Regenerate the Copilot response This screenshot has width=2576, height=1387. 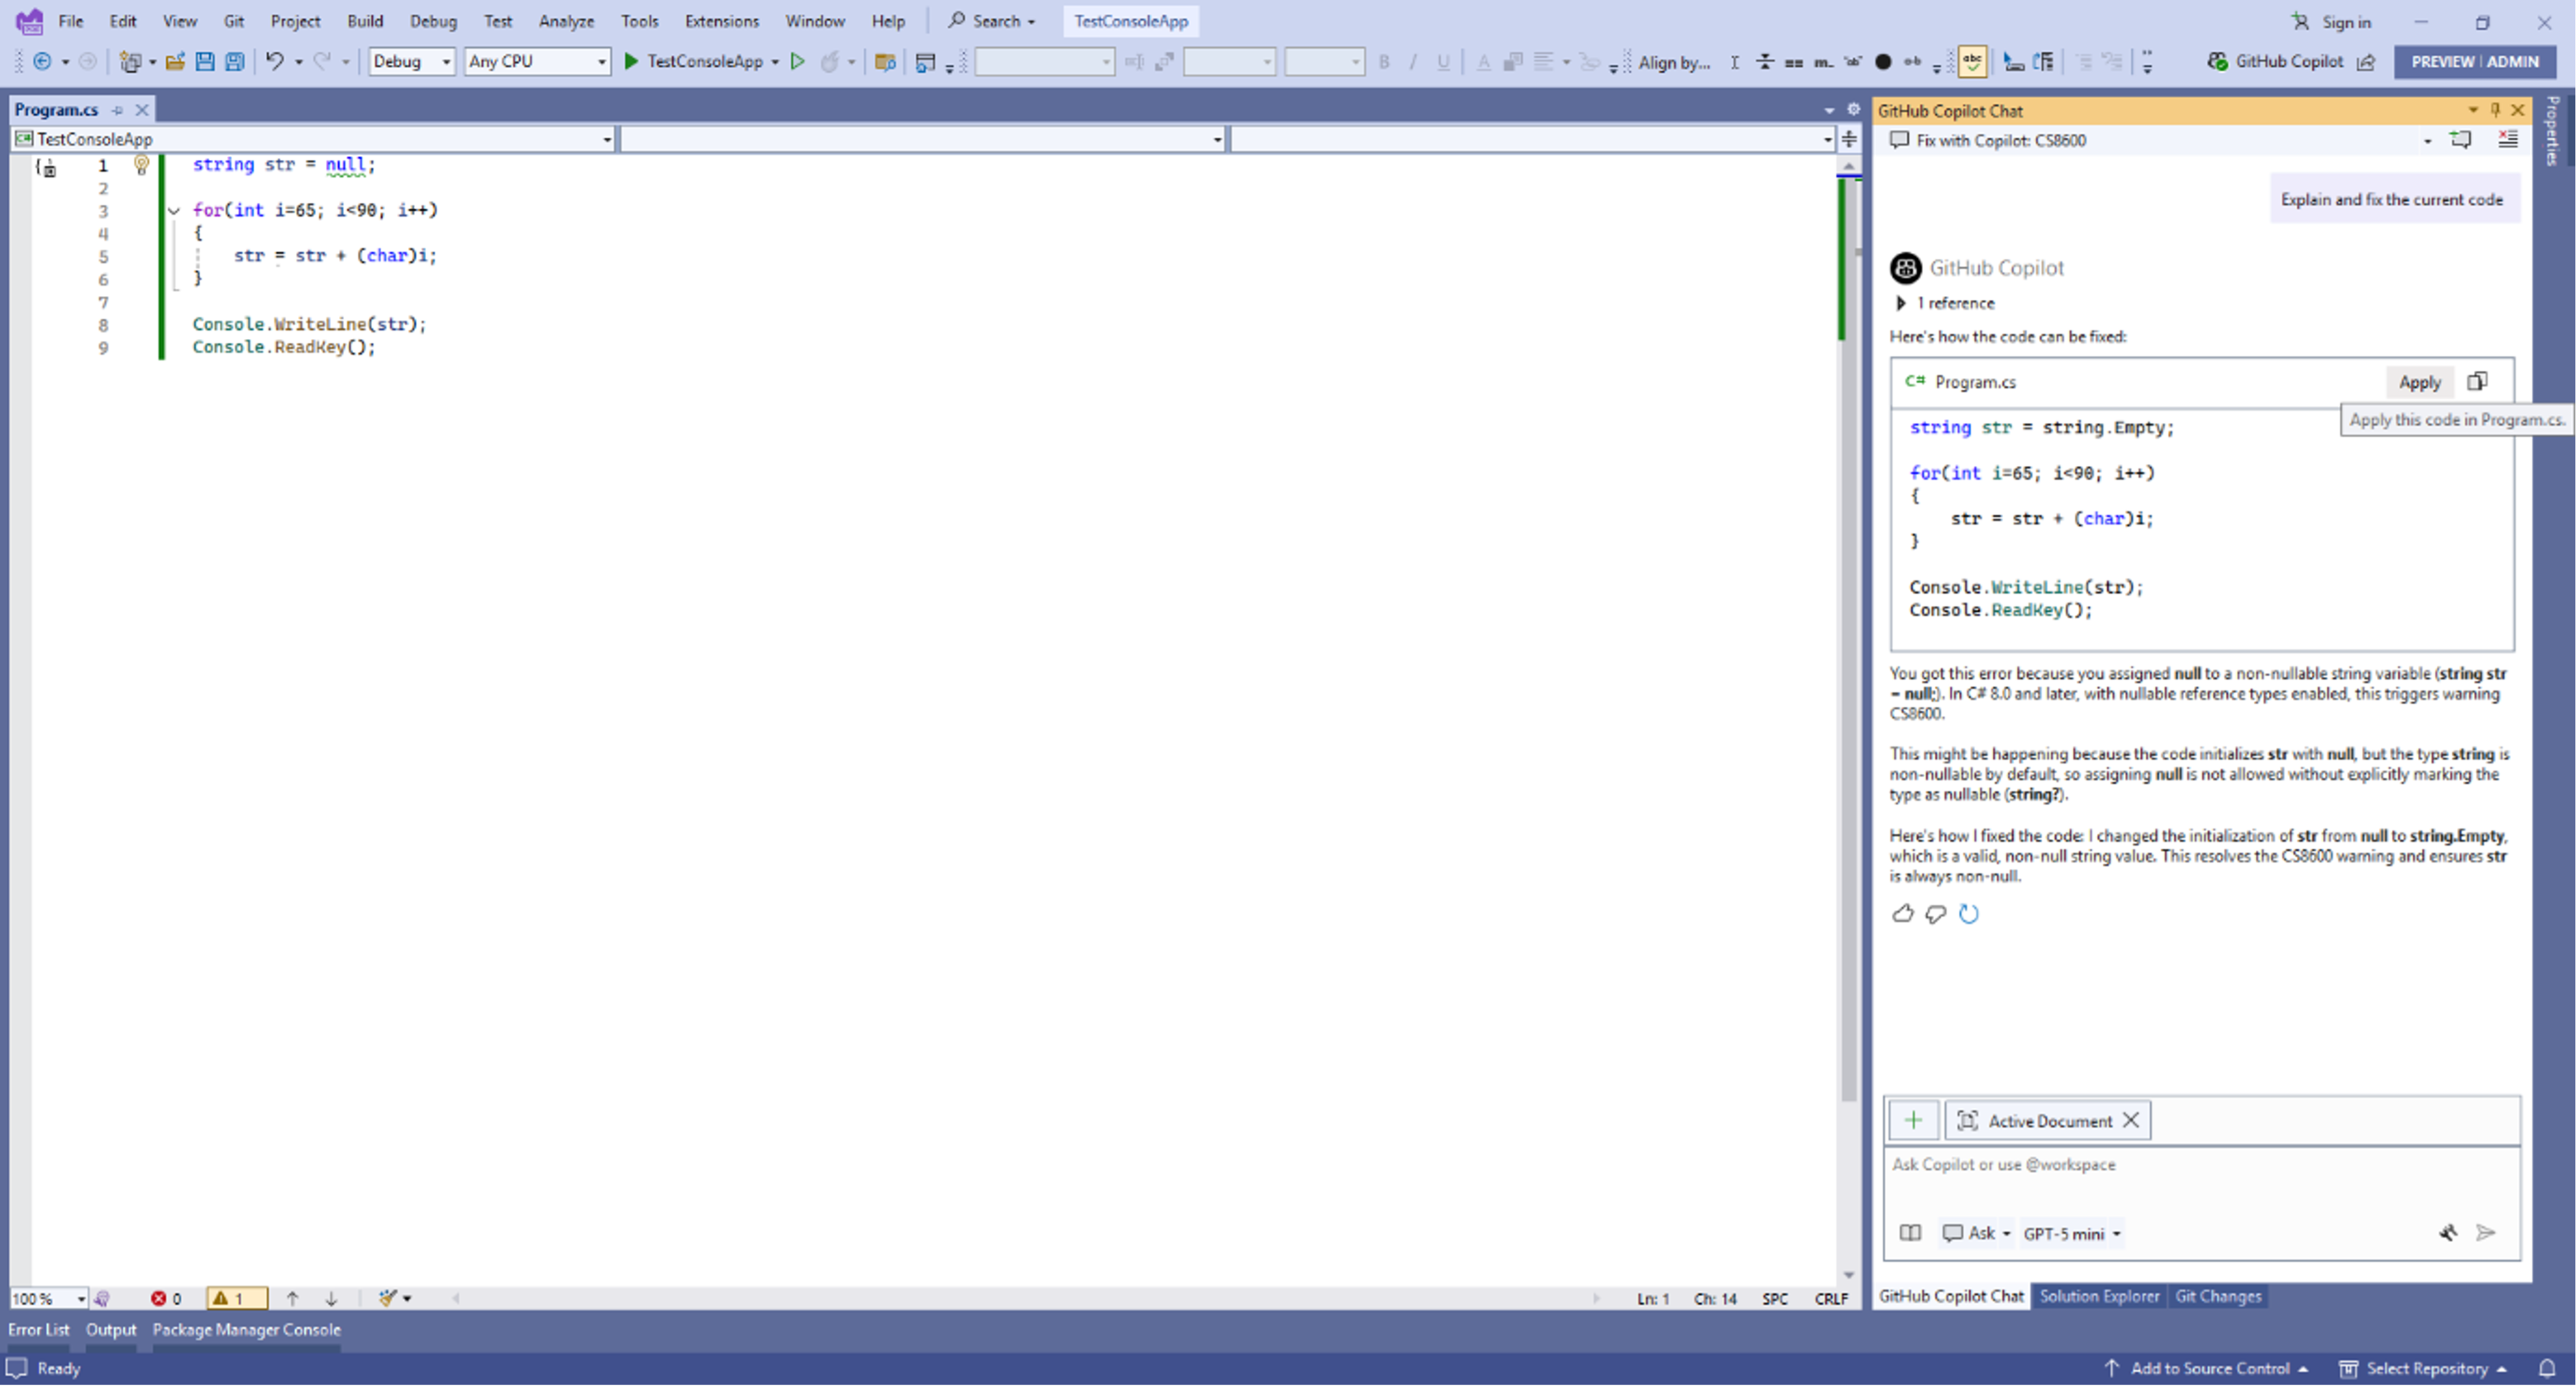pyautogui.click(x=1969, y=913)
